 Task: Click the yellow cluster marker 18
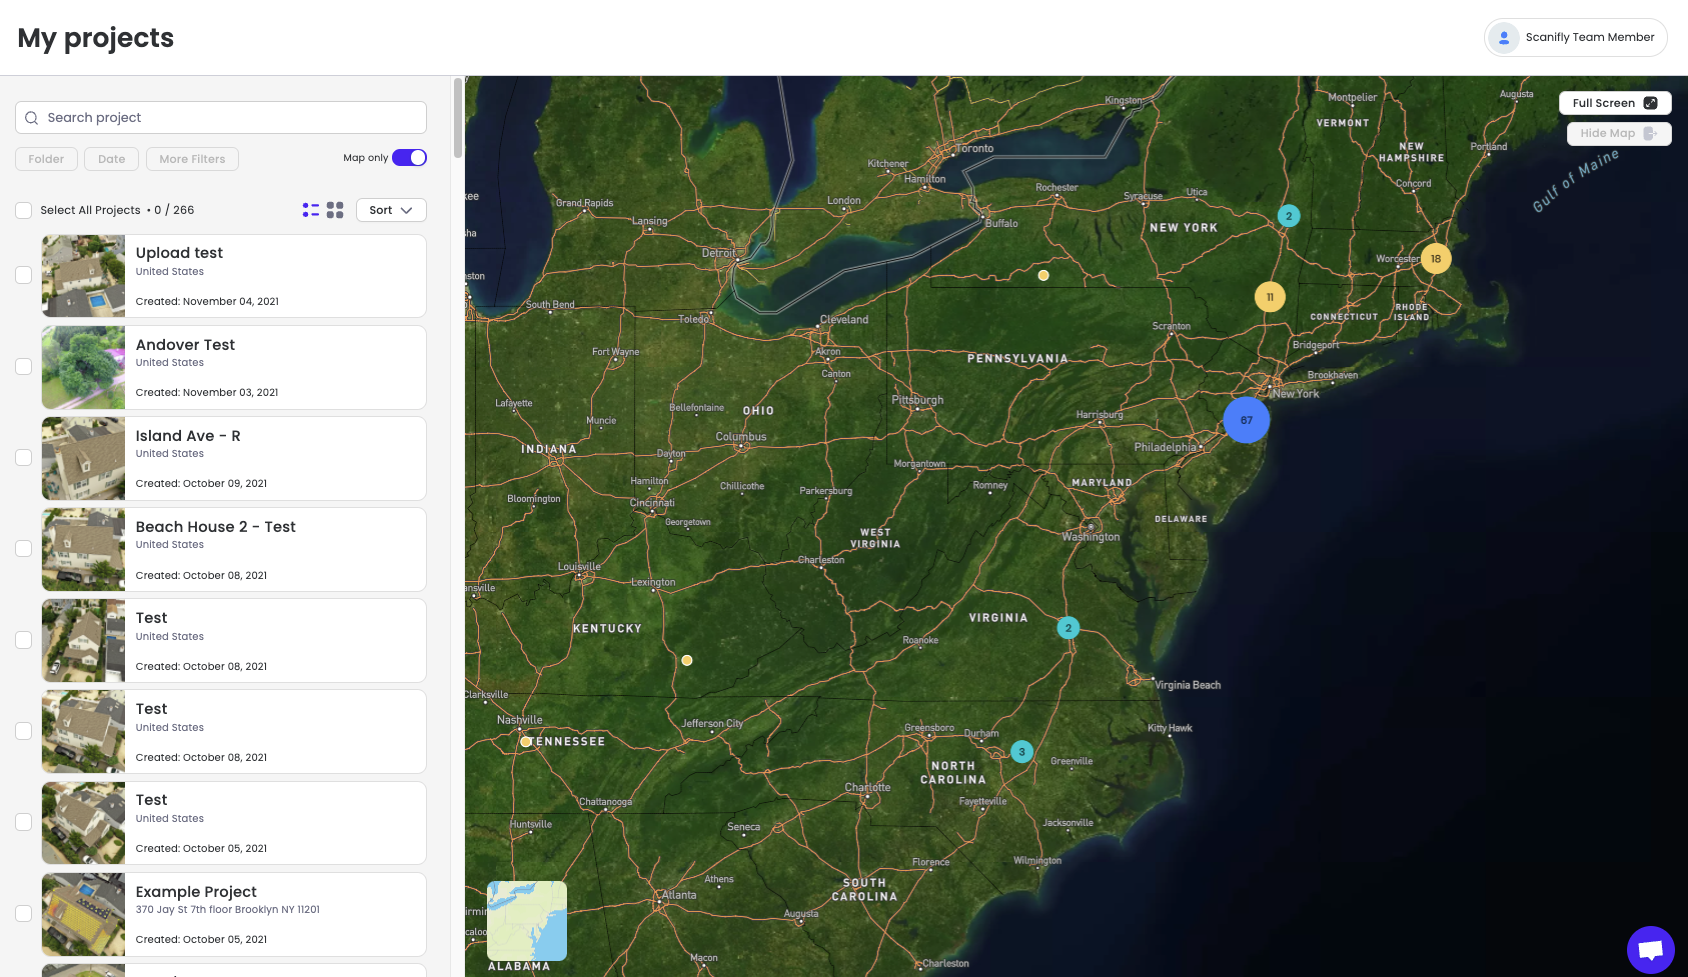[x=1435, y=259]
